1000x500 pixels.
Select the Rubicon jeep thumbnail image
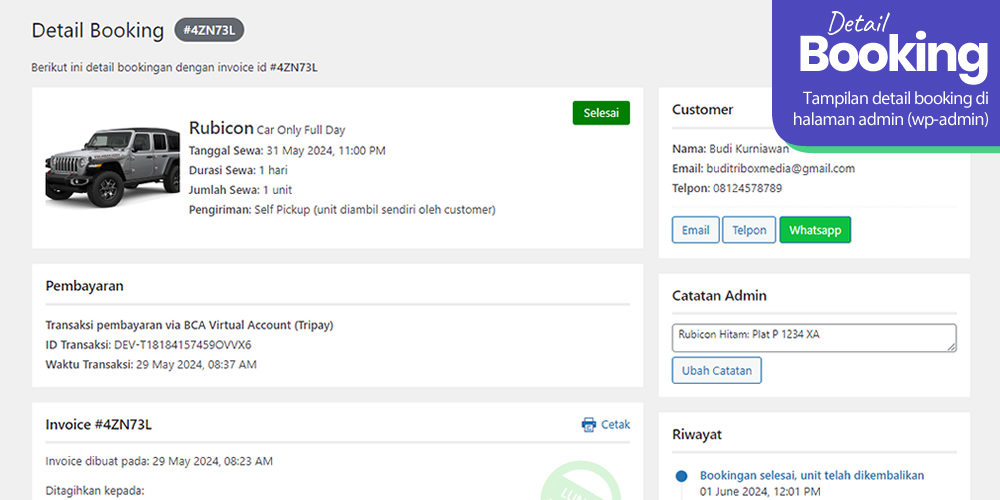click(112, 167)
